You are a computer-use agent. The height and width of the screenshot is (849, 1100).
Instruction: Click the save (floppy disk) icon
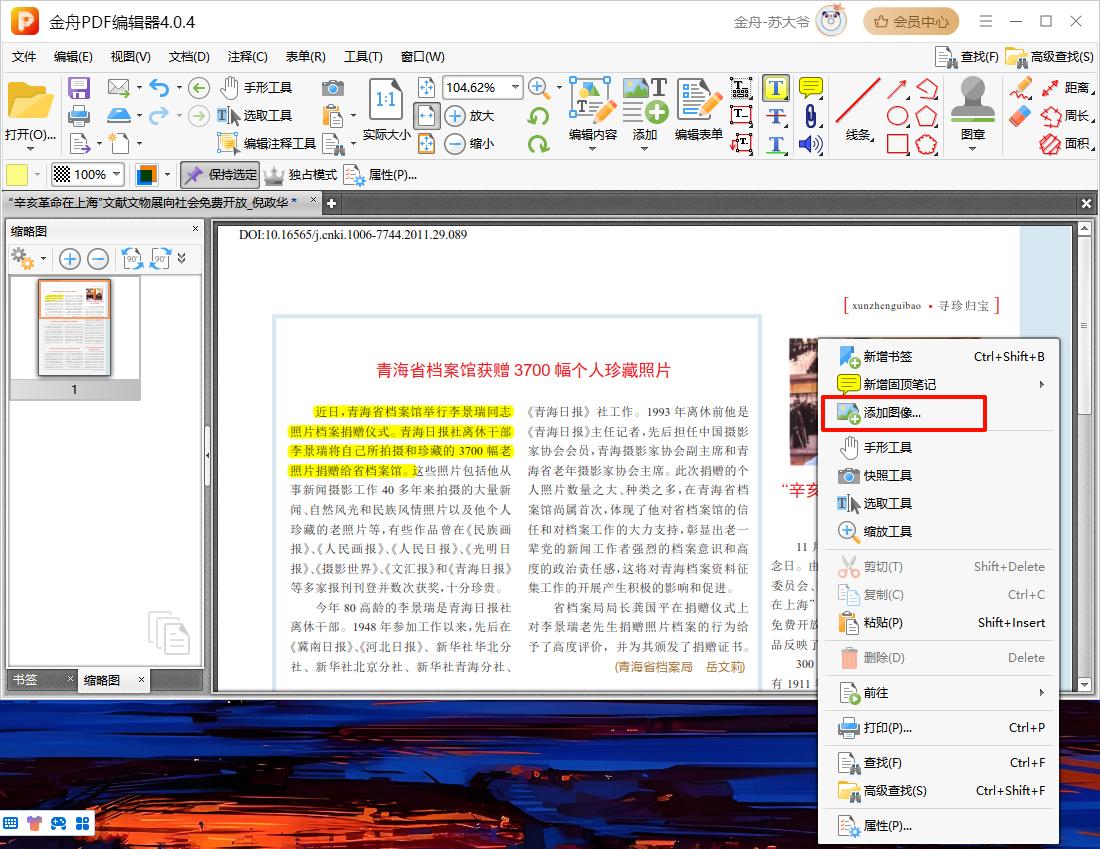point(79,88)
